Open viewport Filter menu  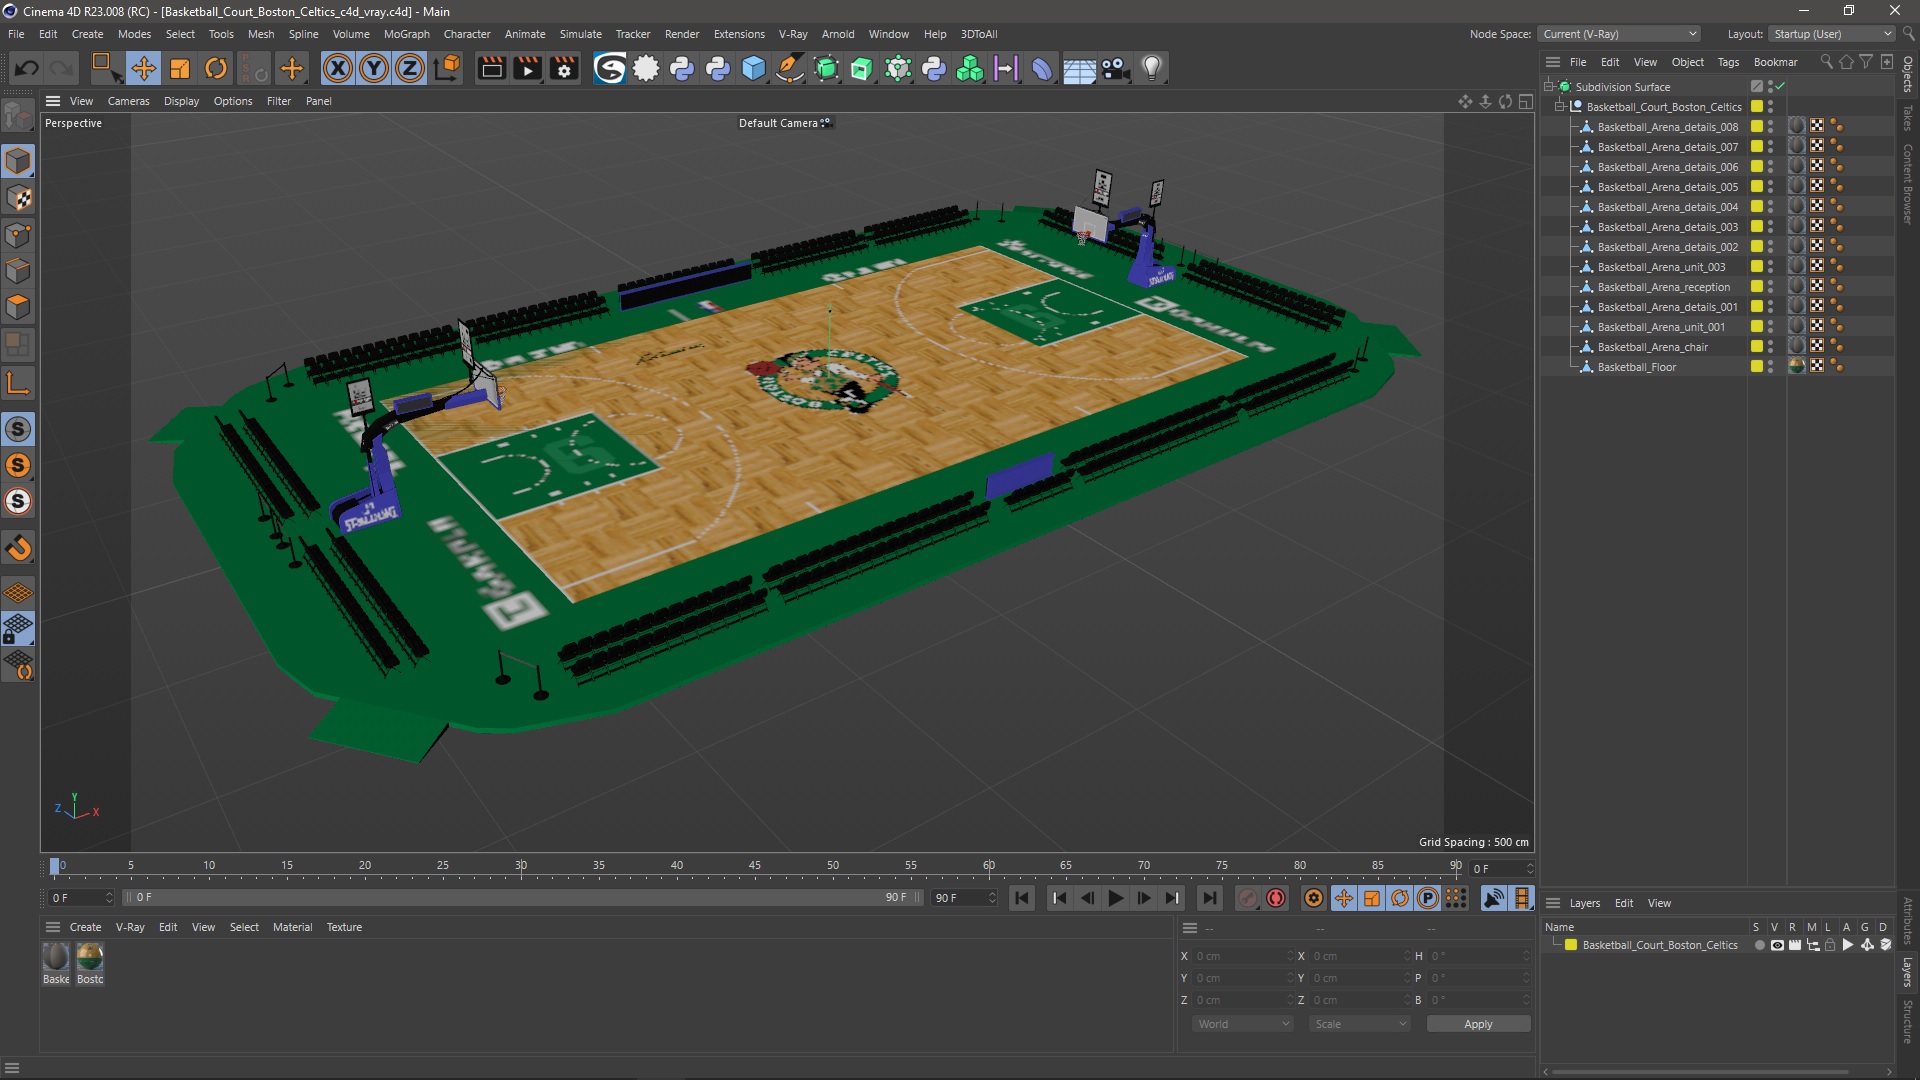point(279,101)
